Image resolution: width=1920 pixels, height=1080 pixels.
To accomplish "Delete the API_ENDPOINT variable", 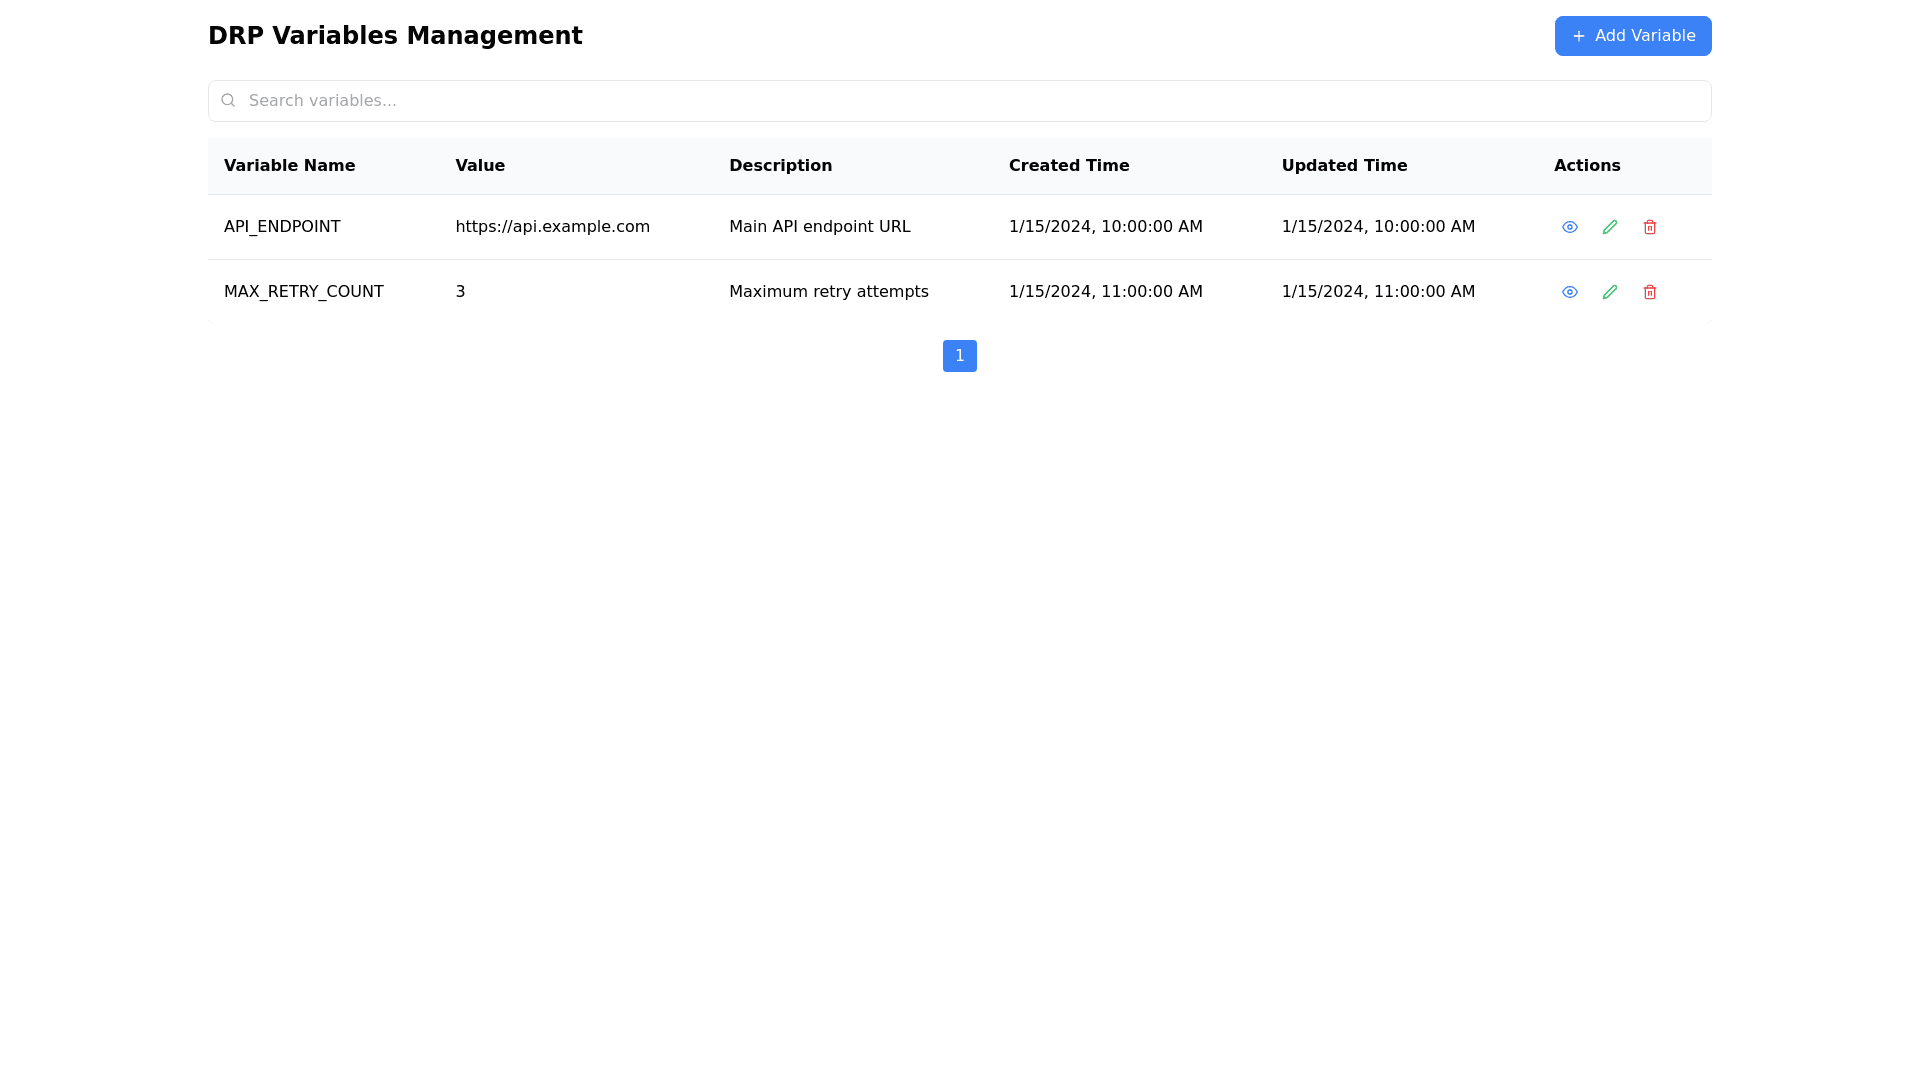I will click(x=1649, y=227).
